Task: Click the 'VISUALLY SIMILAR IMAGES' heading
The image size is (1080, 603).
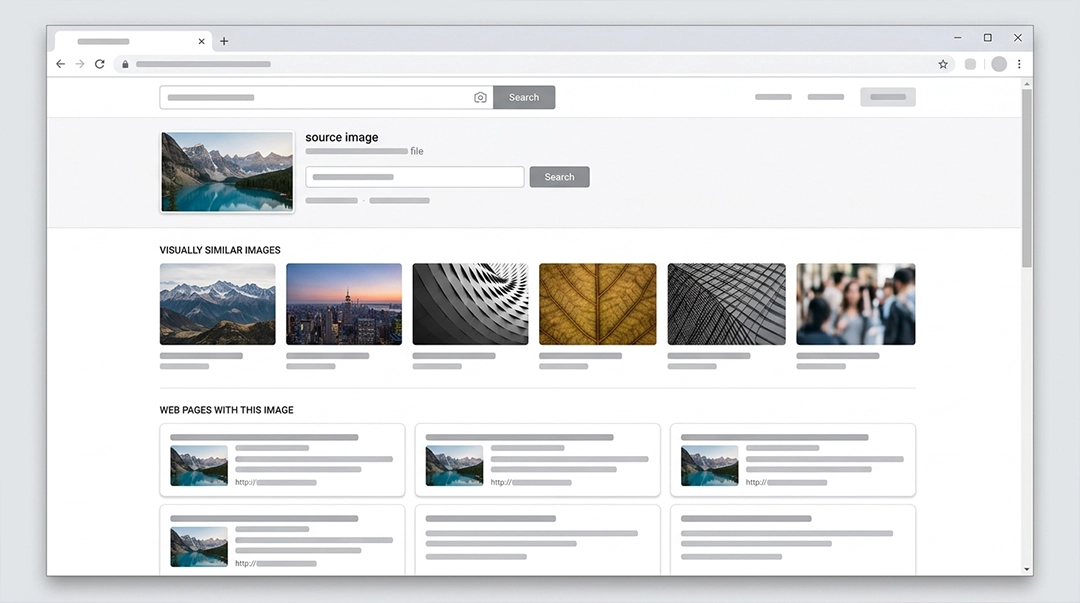Action: coord(220,250)
